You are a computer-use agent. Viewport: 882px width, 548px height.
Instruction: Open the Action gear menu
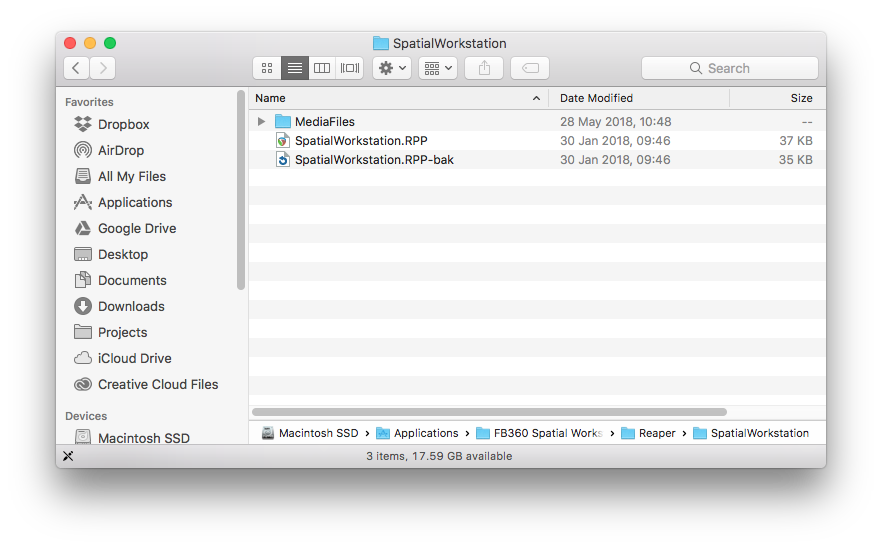point(392,68)
